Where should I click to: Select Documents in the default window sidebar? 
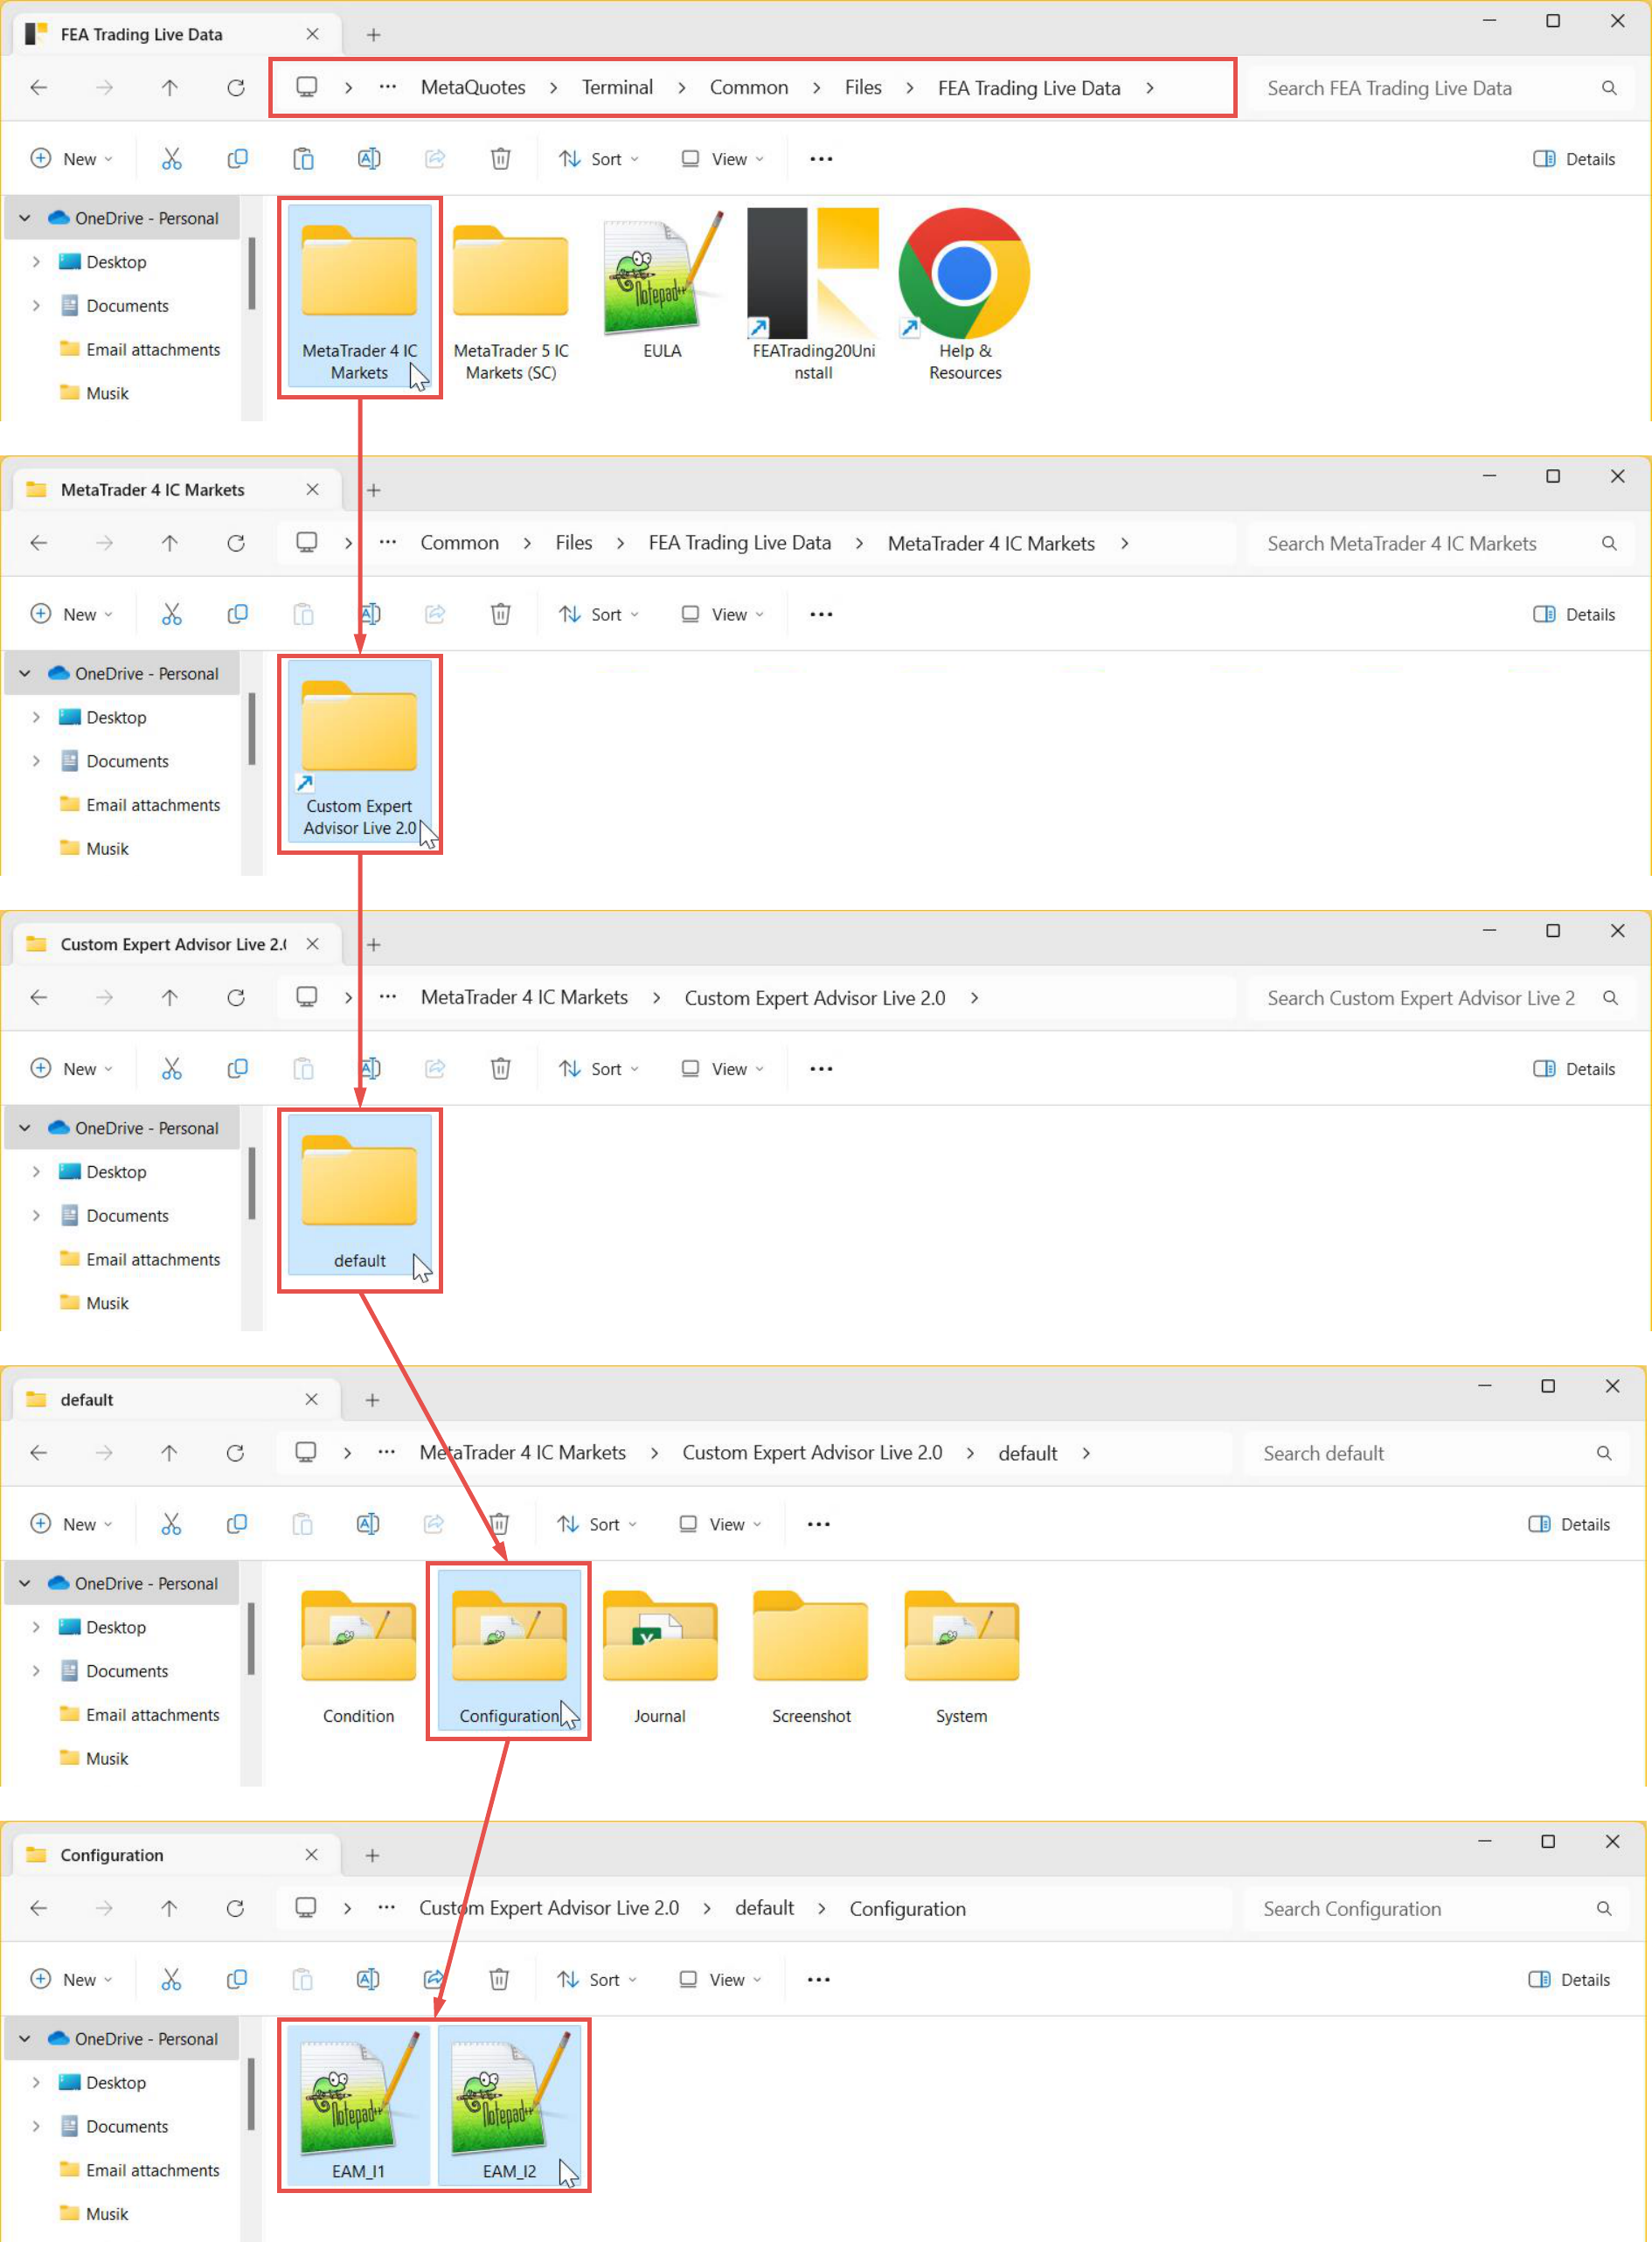coord(114,1671)
